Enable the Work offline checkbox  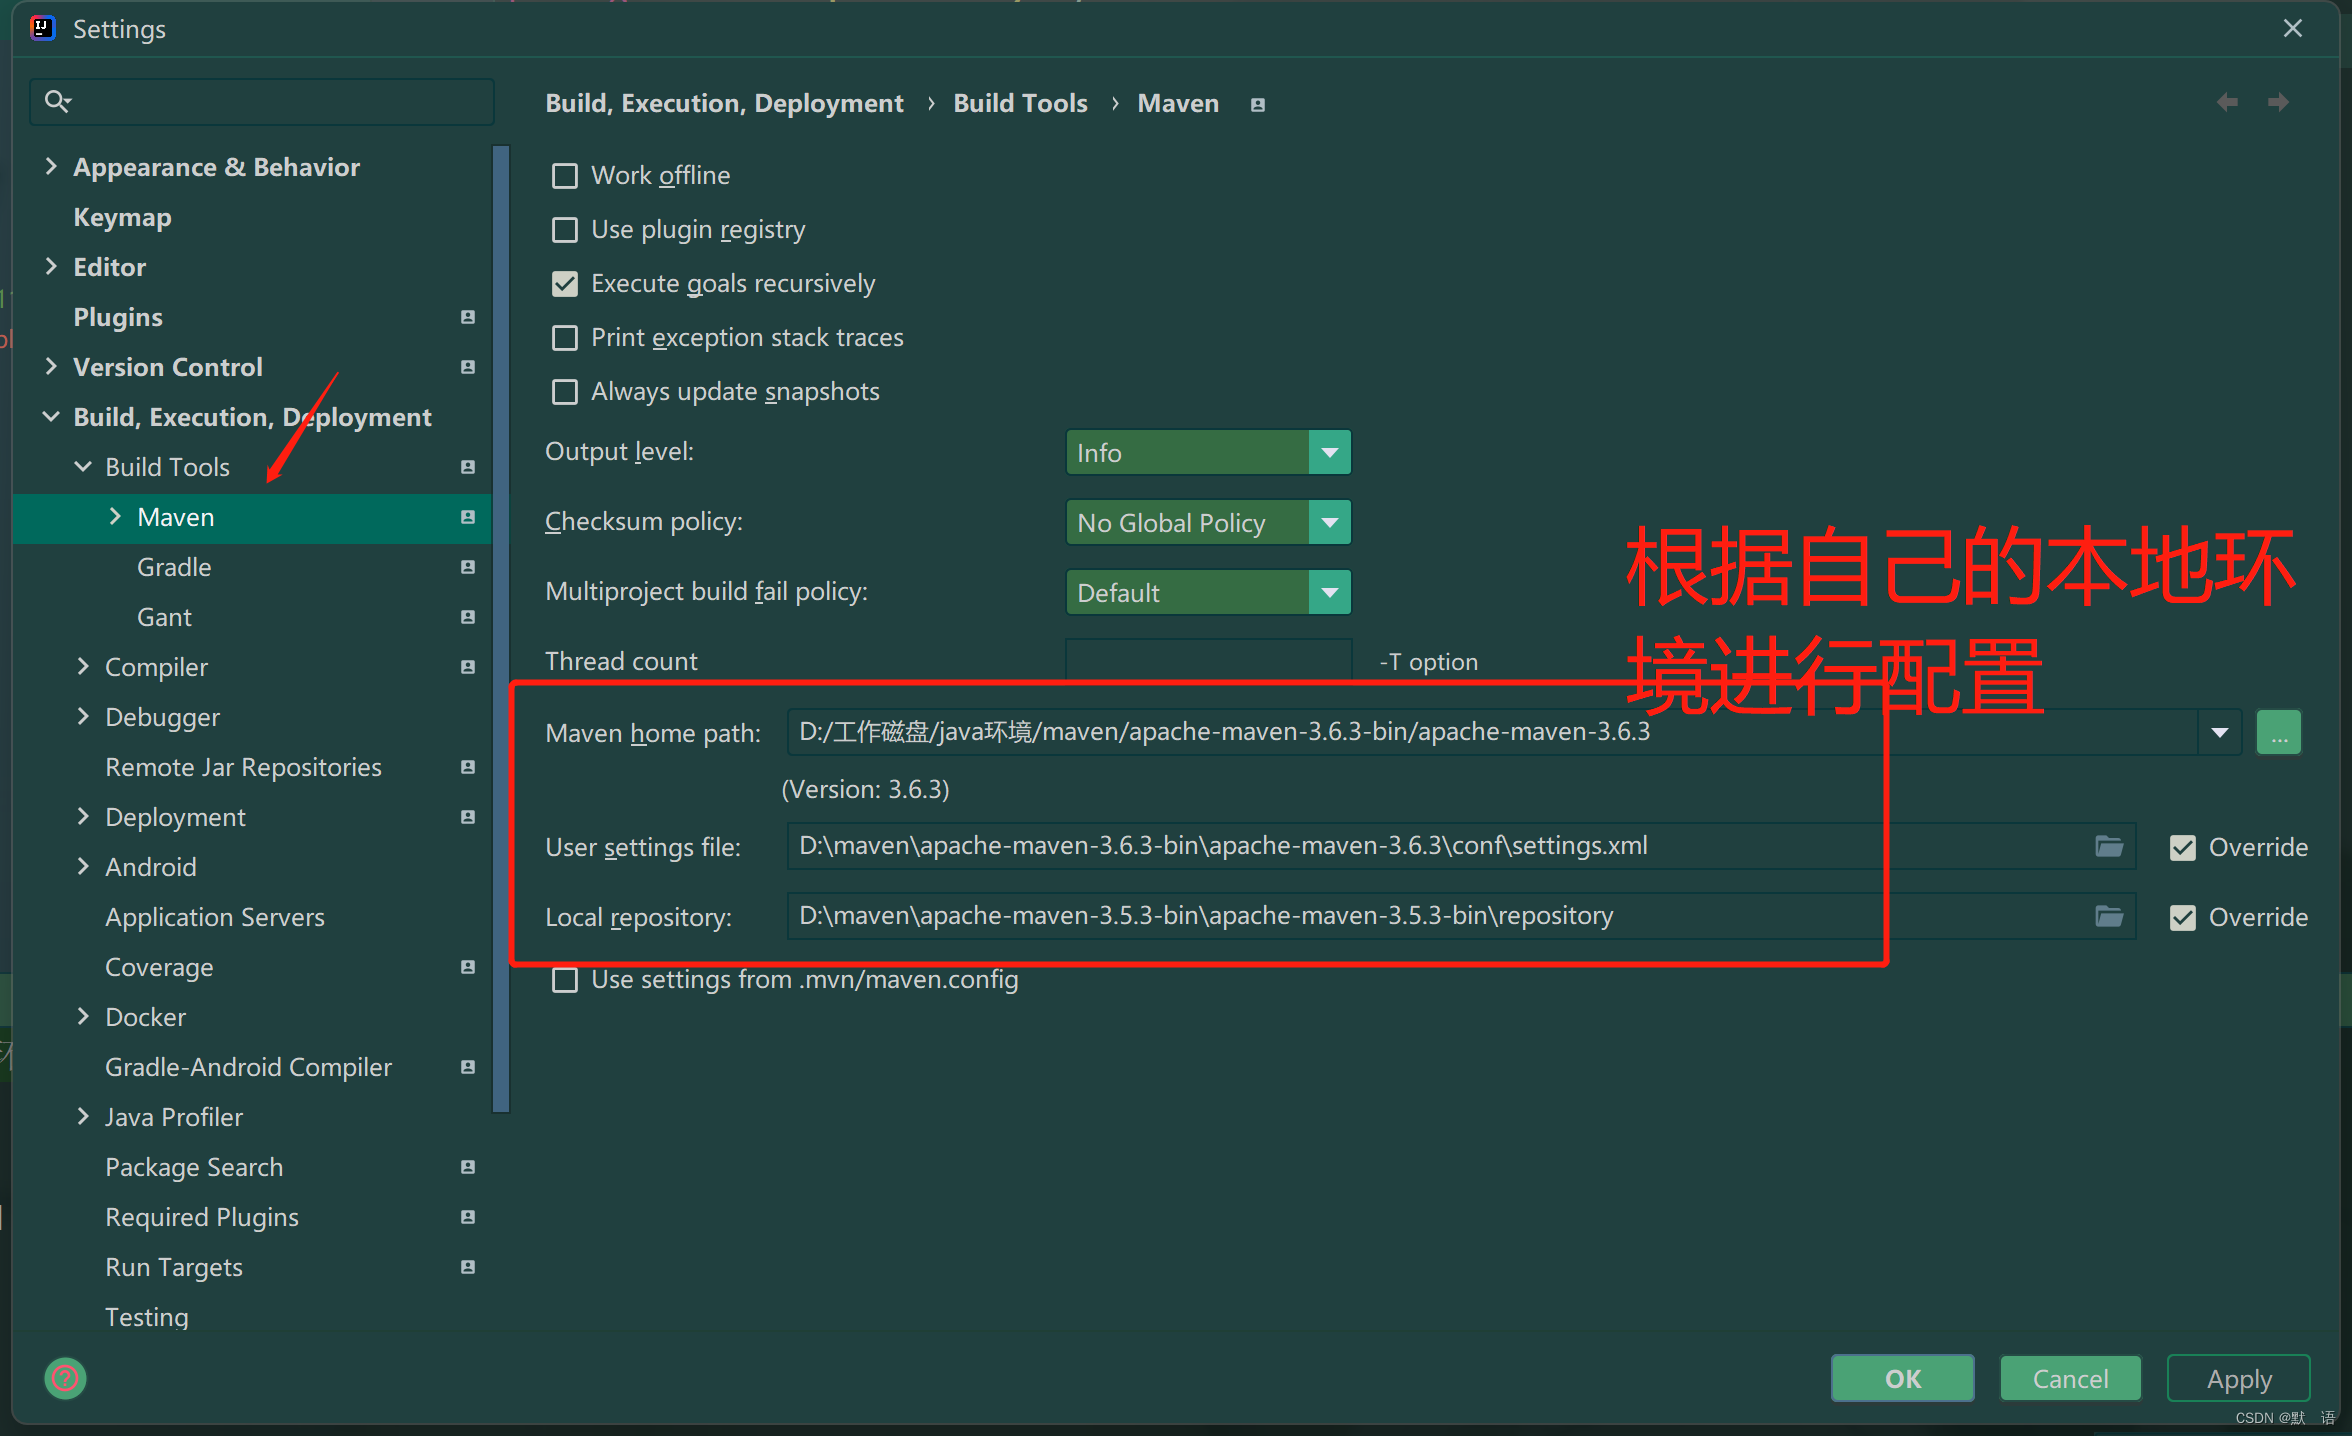[x=565, y=176]
